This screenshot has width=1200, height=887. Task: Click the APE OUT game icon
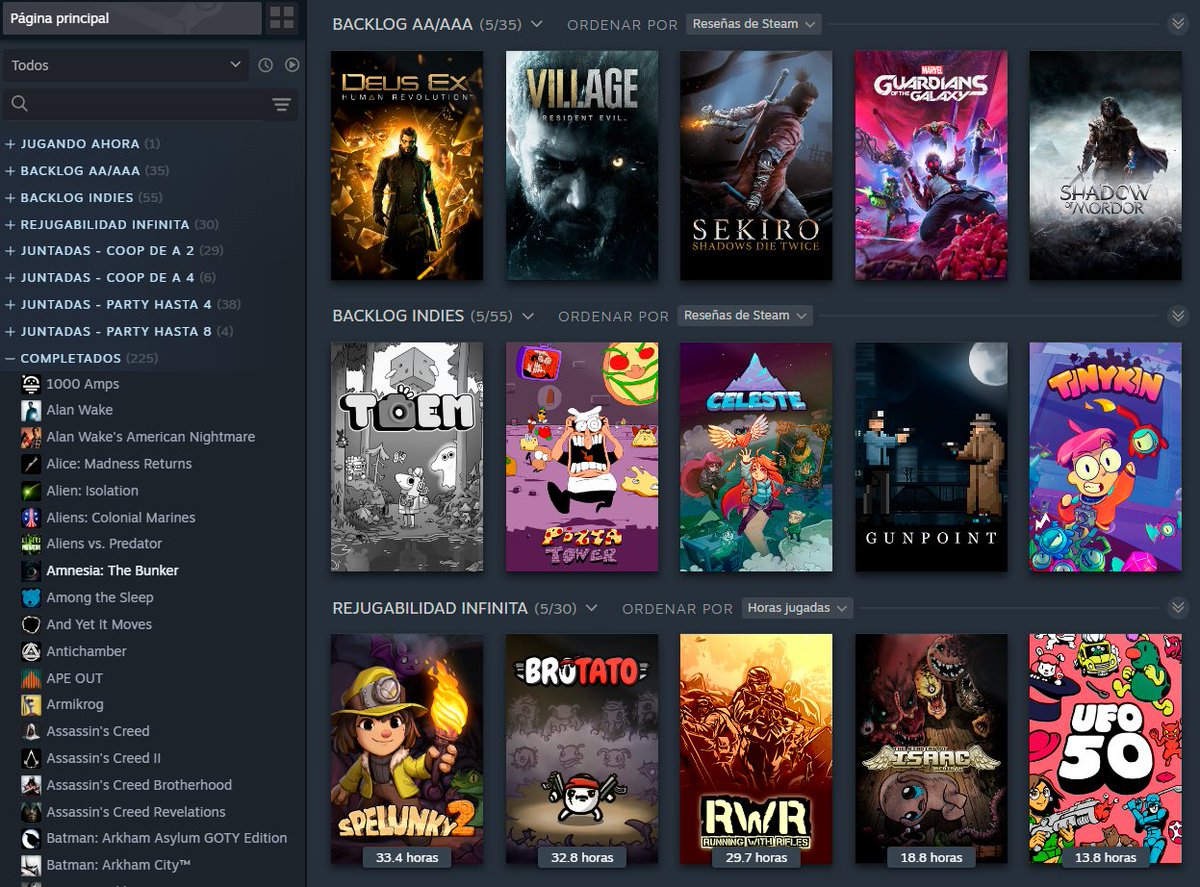coord(31,678)
